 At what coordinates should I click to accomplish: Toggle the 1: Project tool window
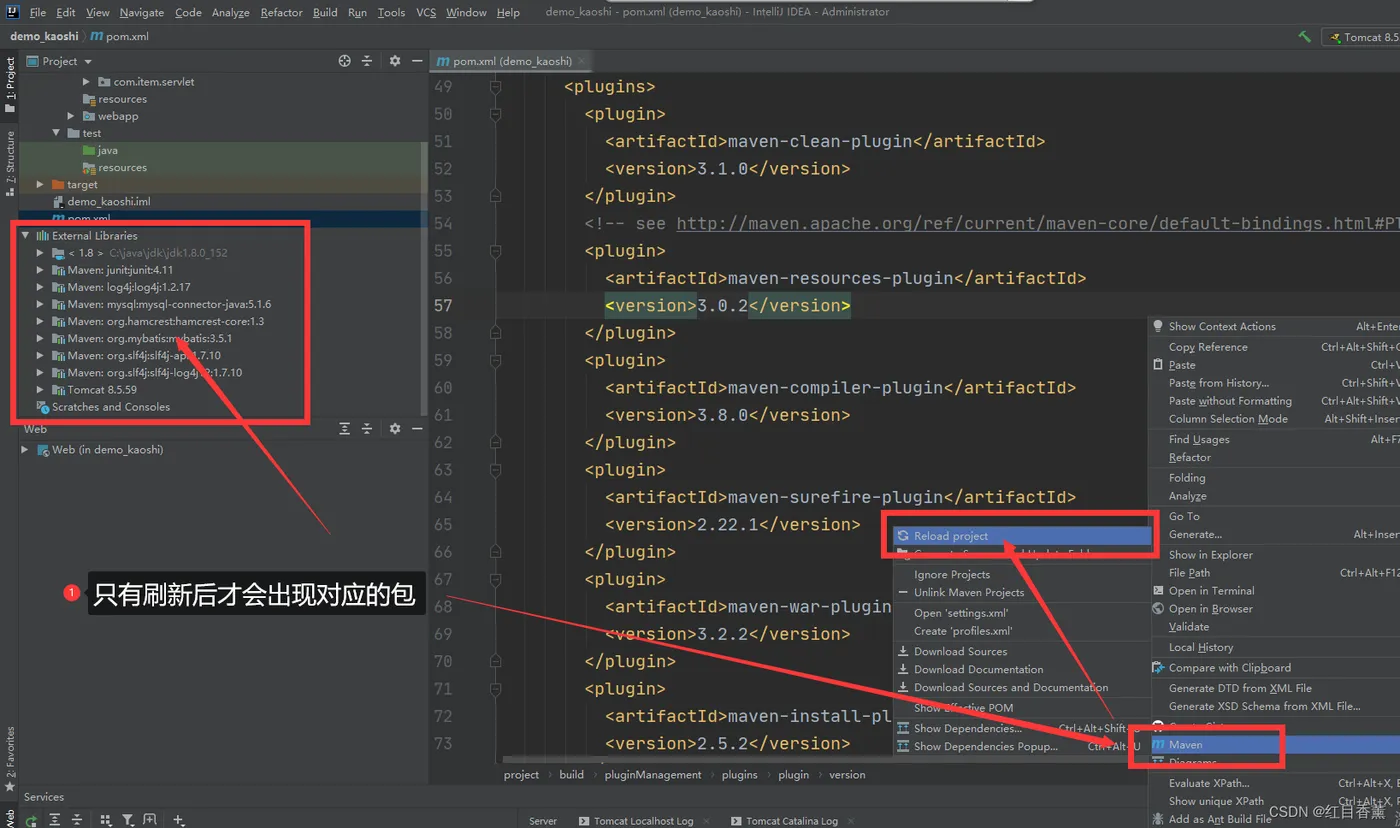(x=10, y=84)
